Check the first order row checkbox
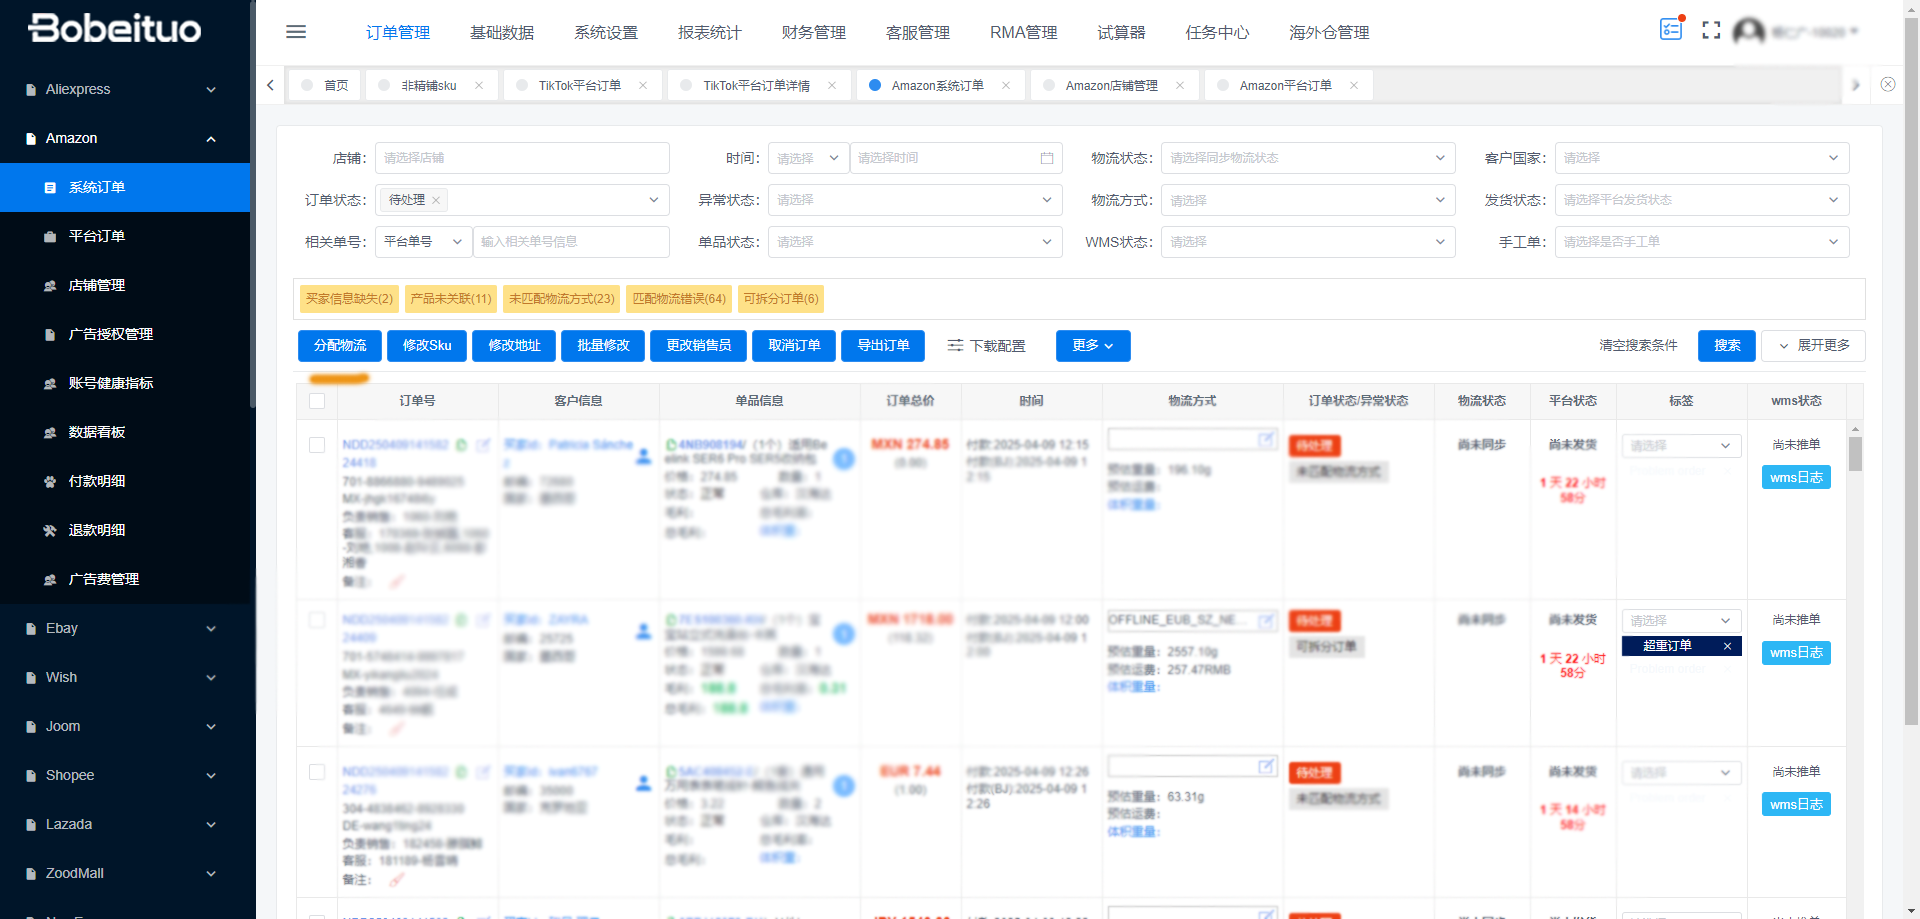 (317, 446)
